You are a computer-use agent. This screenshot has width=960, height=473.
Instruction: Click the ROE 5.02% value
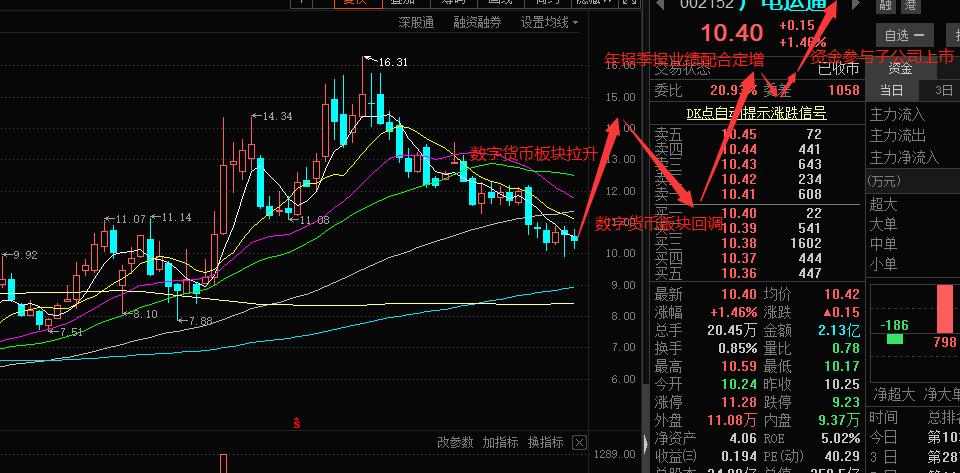(839, 438)
